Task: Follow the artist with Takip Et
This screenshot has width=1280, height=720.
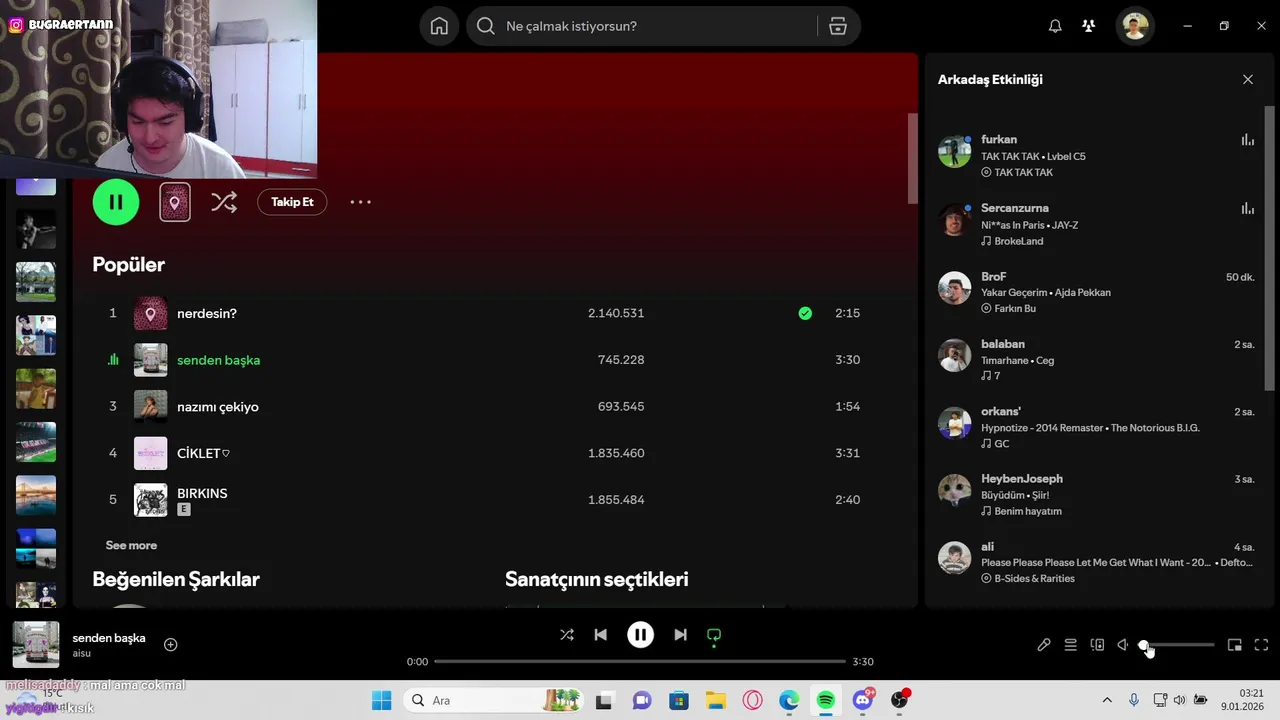Action: 292,202
